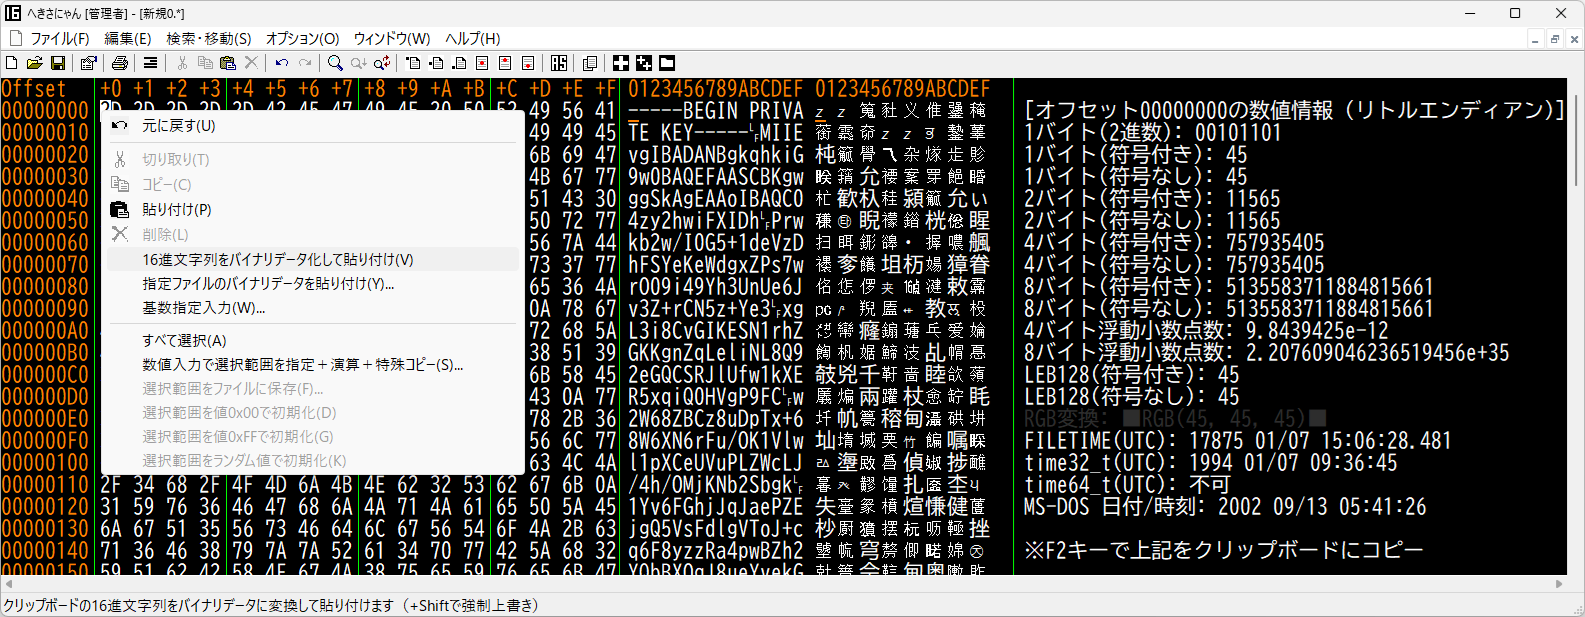Viewport: 1585px width, 617px height.
Task: Click the horizontal scrollbar right arrow
Action: click(x=1559, y=584)
